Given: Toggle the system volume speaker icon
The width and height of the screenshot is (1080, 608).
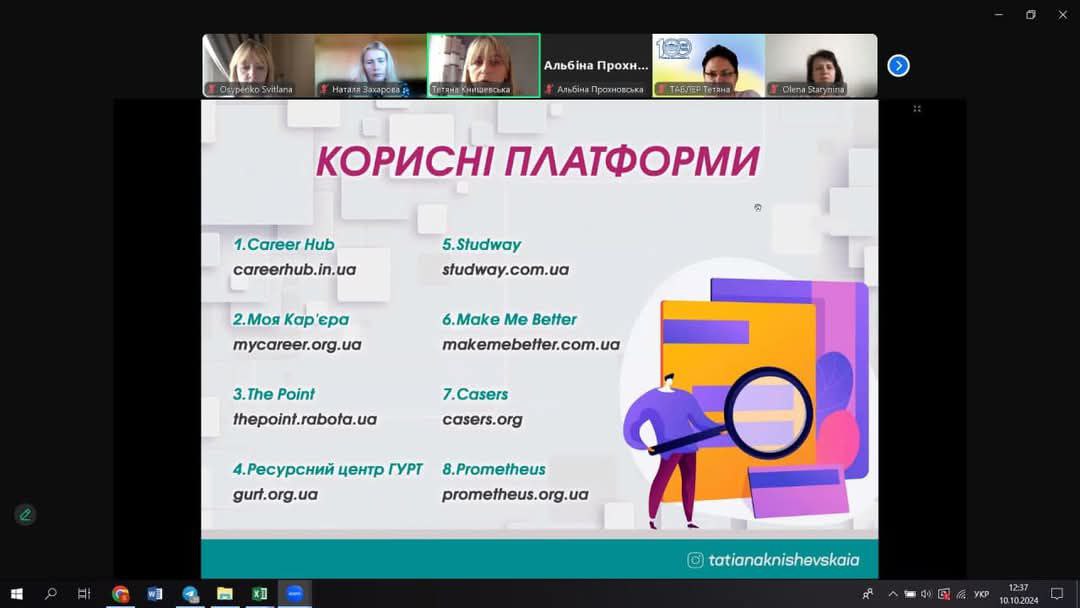Looking at the screenshot, I should (926, 594).
